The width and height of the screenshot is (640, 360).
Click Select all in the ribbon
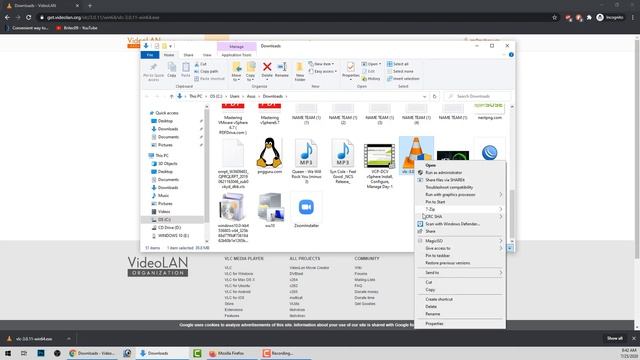click(x=398, y=64)
